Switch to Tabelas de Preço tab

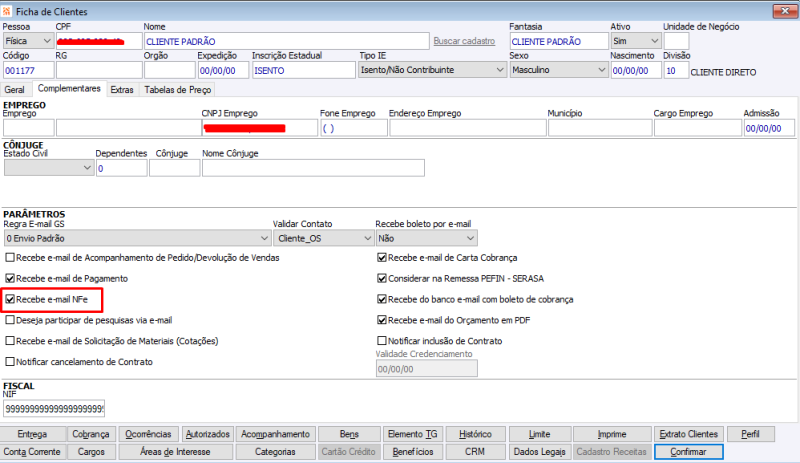[178, 89]
